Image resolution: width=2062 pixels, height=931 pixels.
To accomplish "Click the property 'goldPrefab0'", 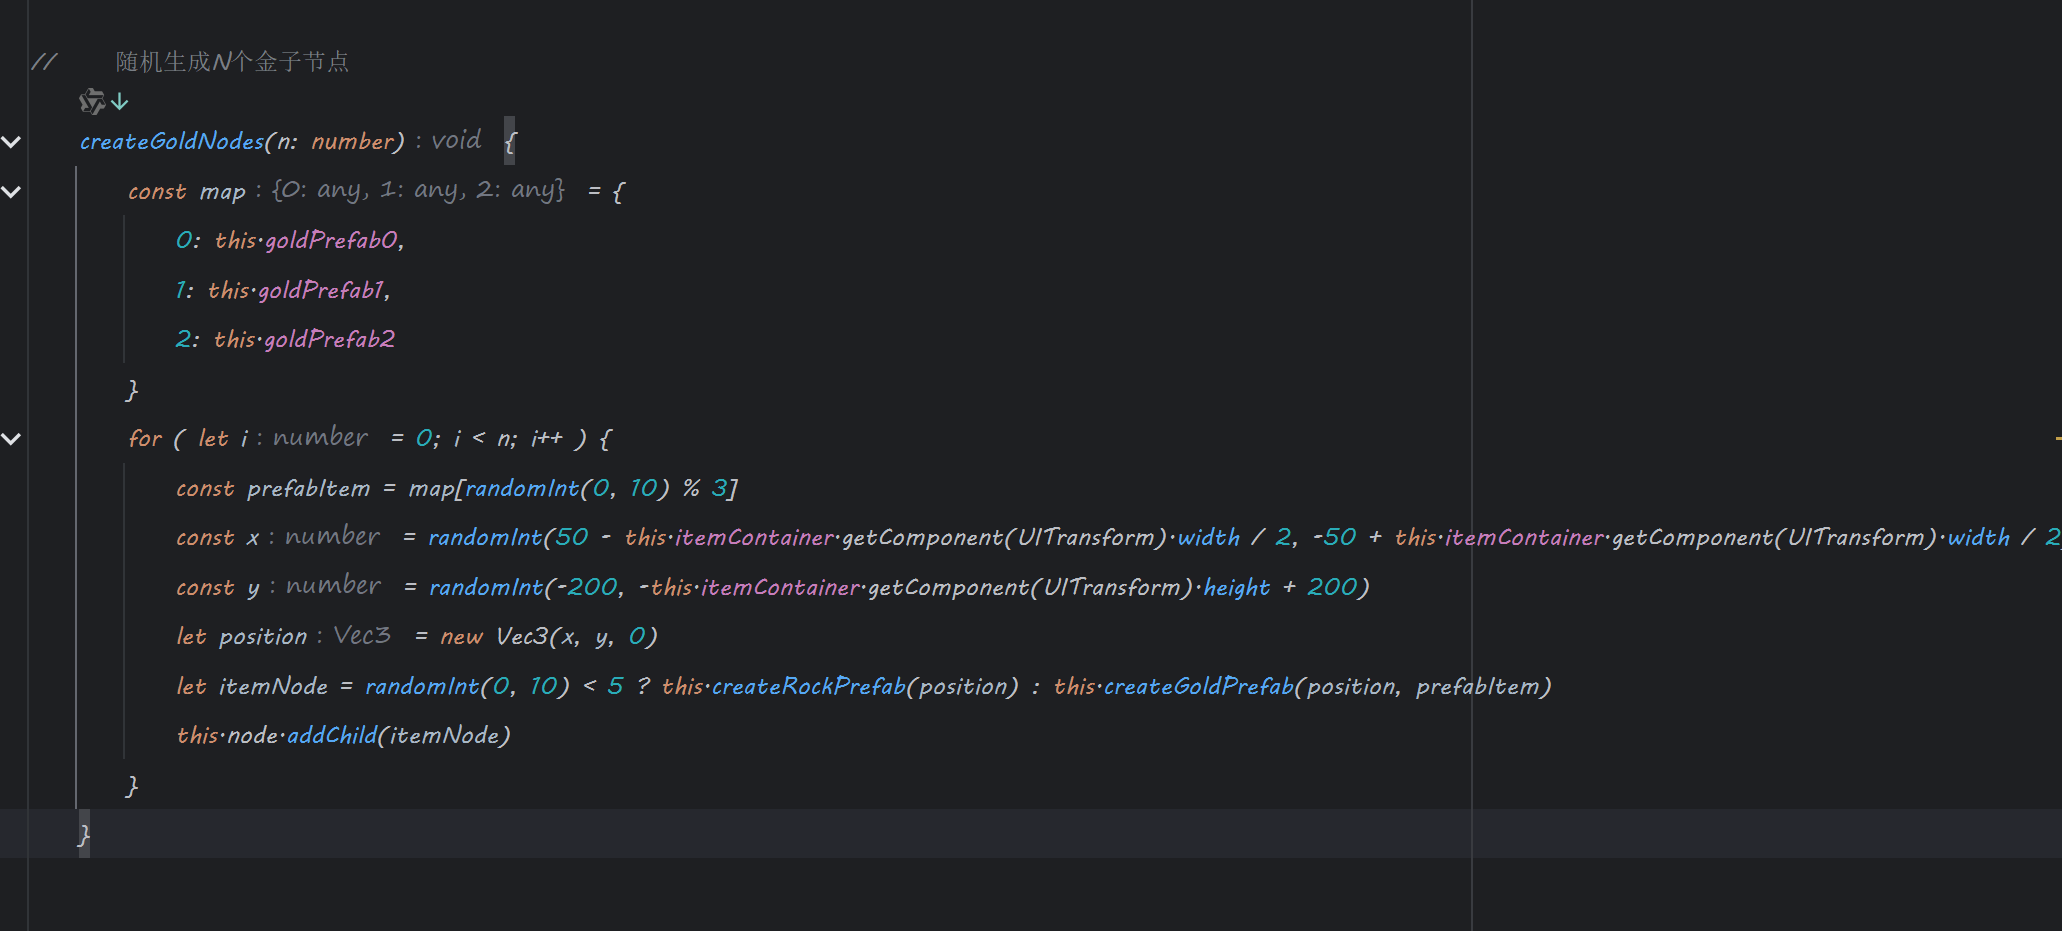I will (x=331, y=241).
